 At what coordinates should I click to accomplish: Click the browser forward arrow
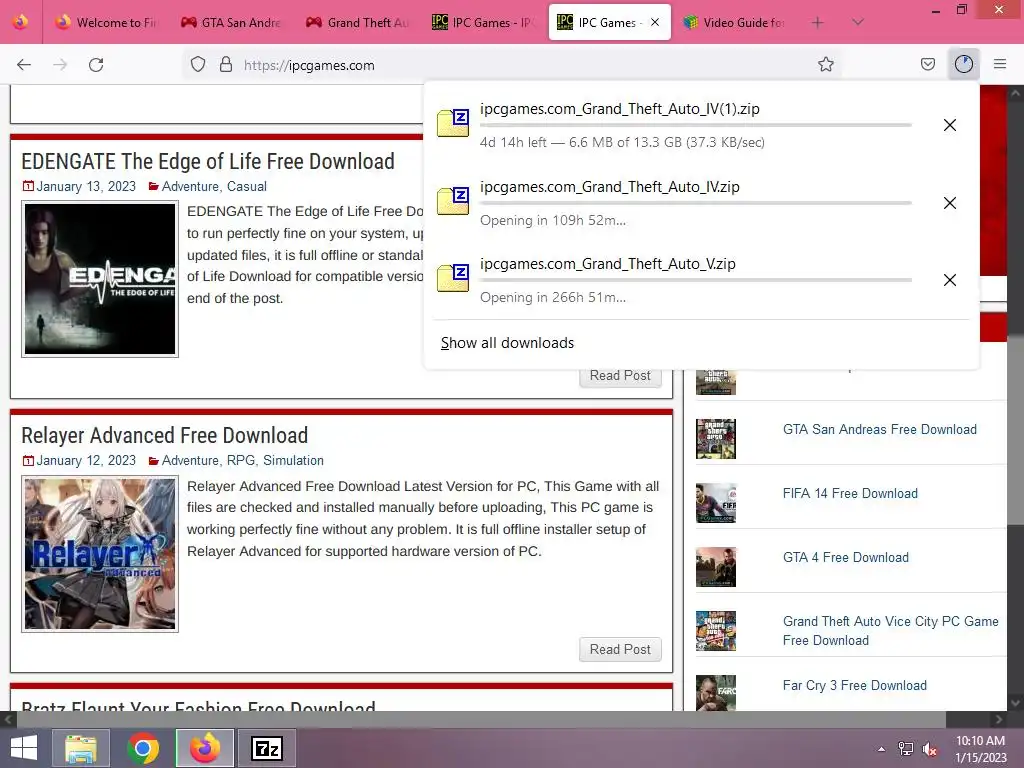coord(60,65)
